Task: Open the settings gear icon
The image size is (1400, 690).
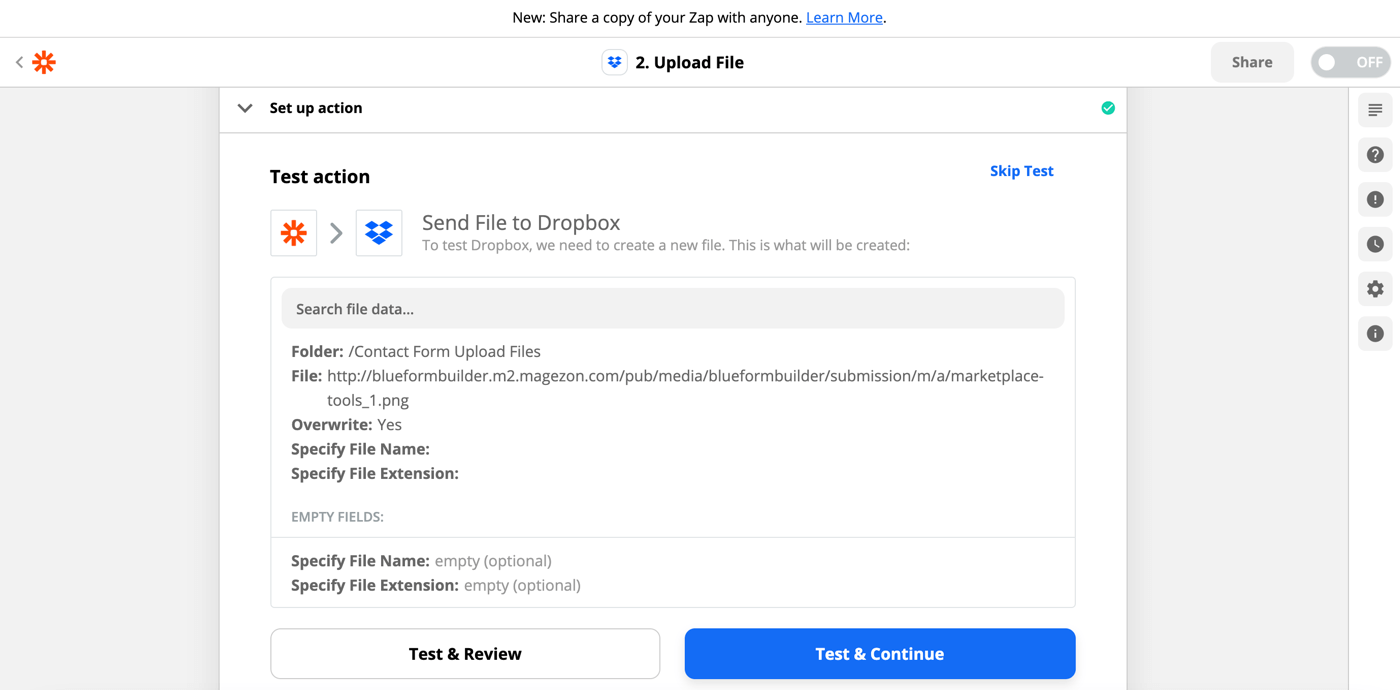Action: [x=1374, y=289]
